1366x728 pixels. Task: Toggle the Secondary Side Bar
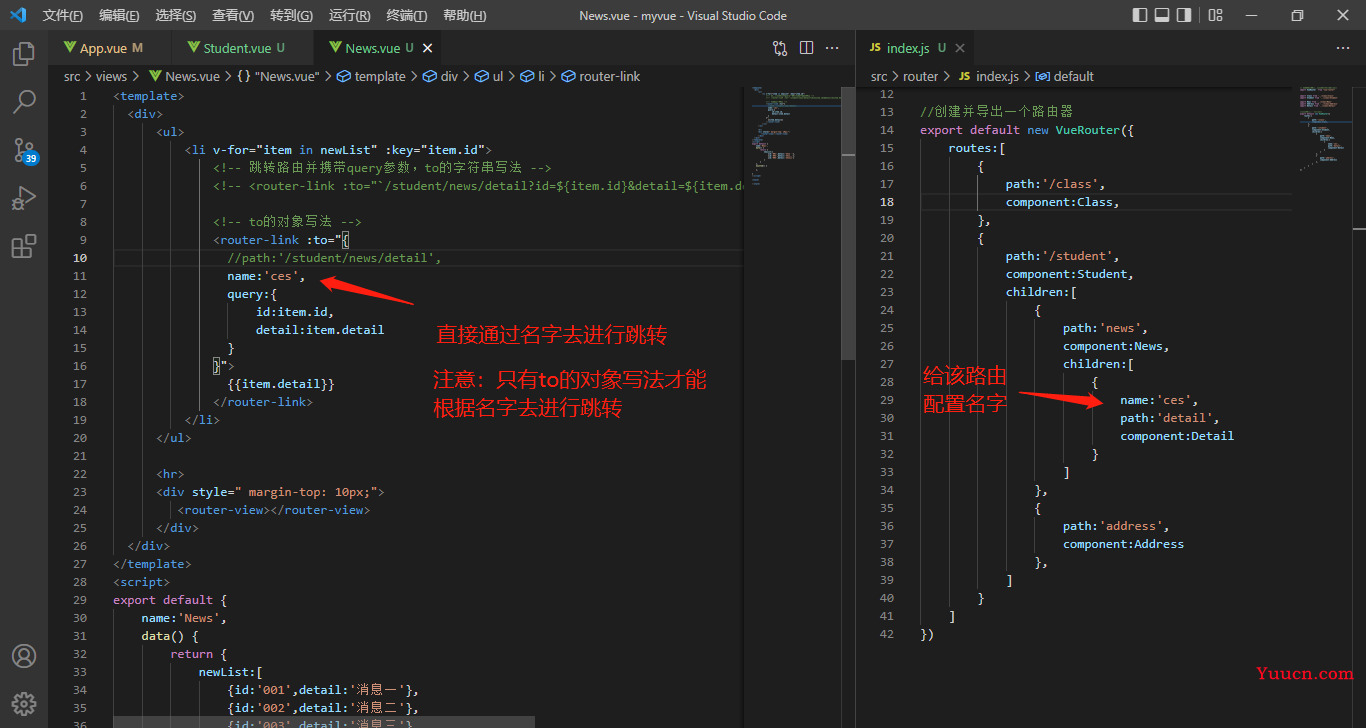pos(1184,15)
